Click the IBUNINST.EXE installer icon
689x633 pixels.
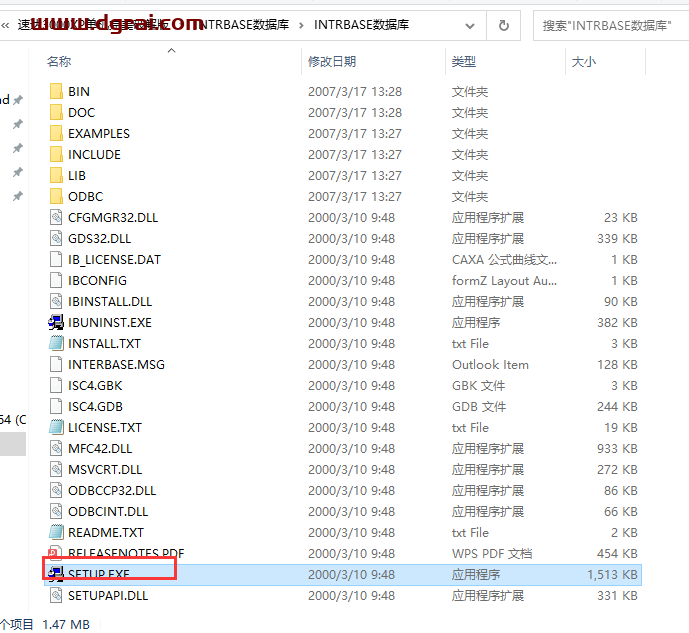click(x=56, y=322)
